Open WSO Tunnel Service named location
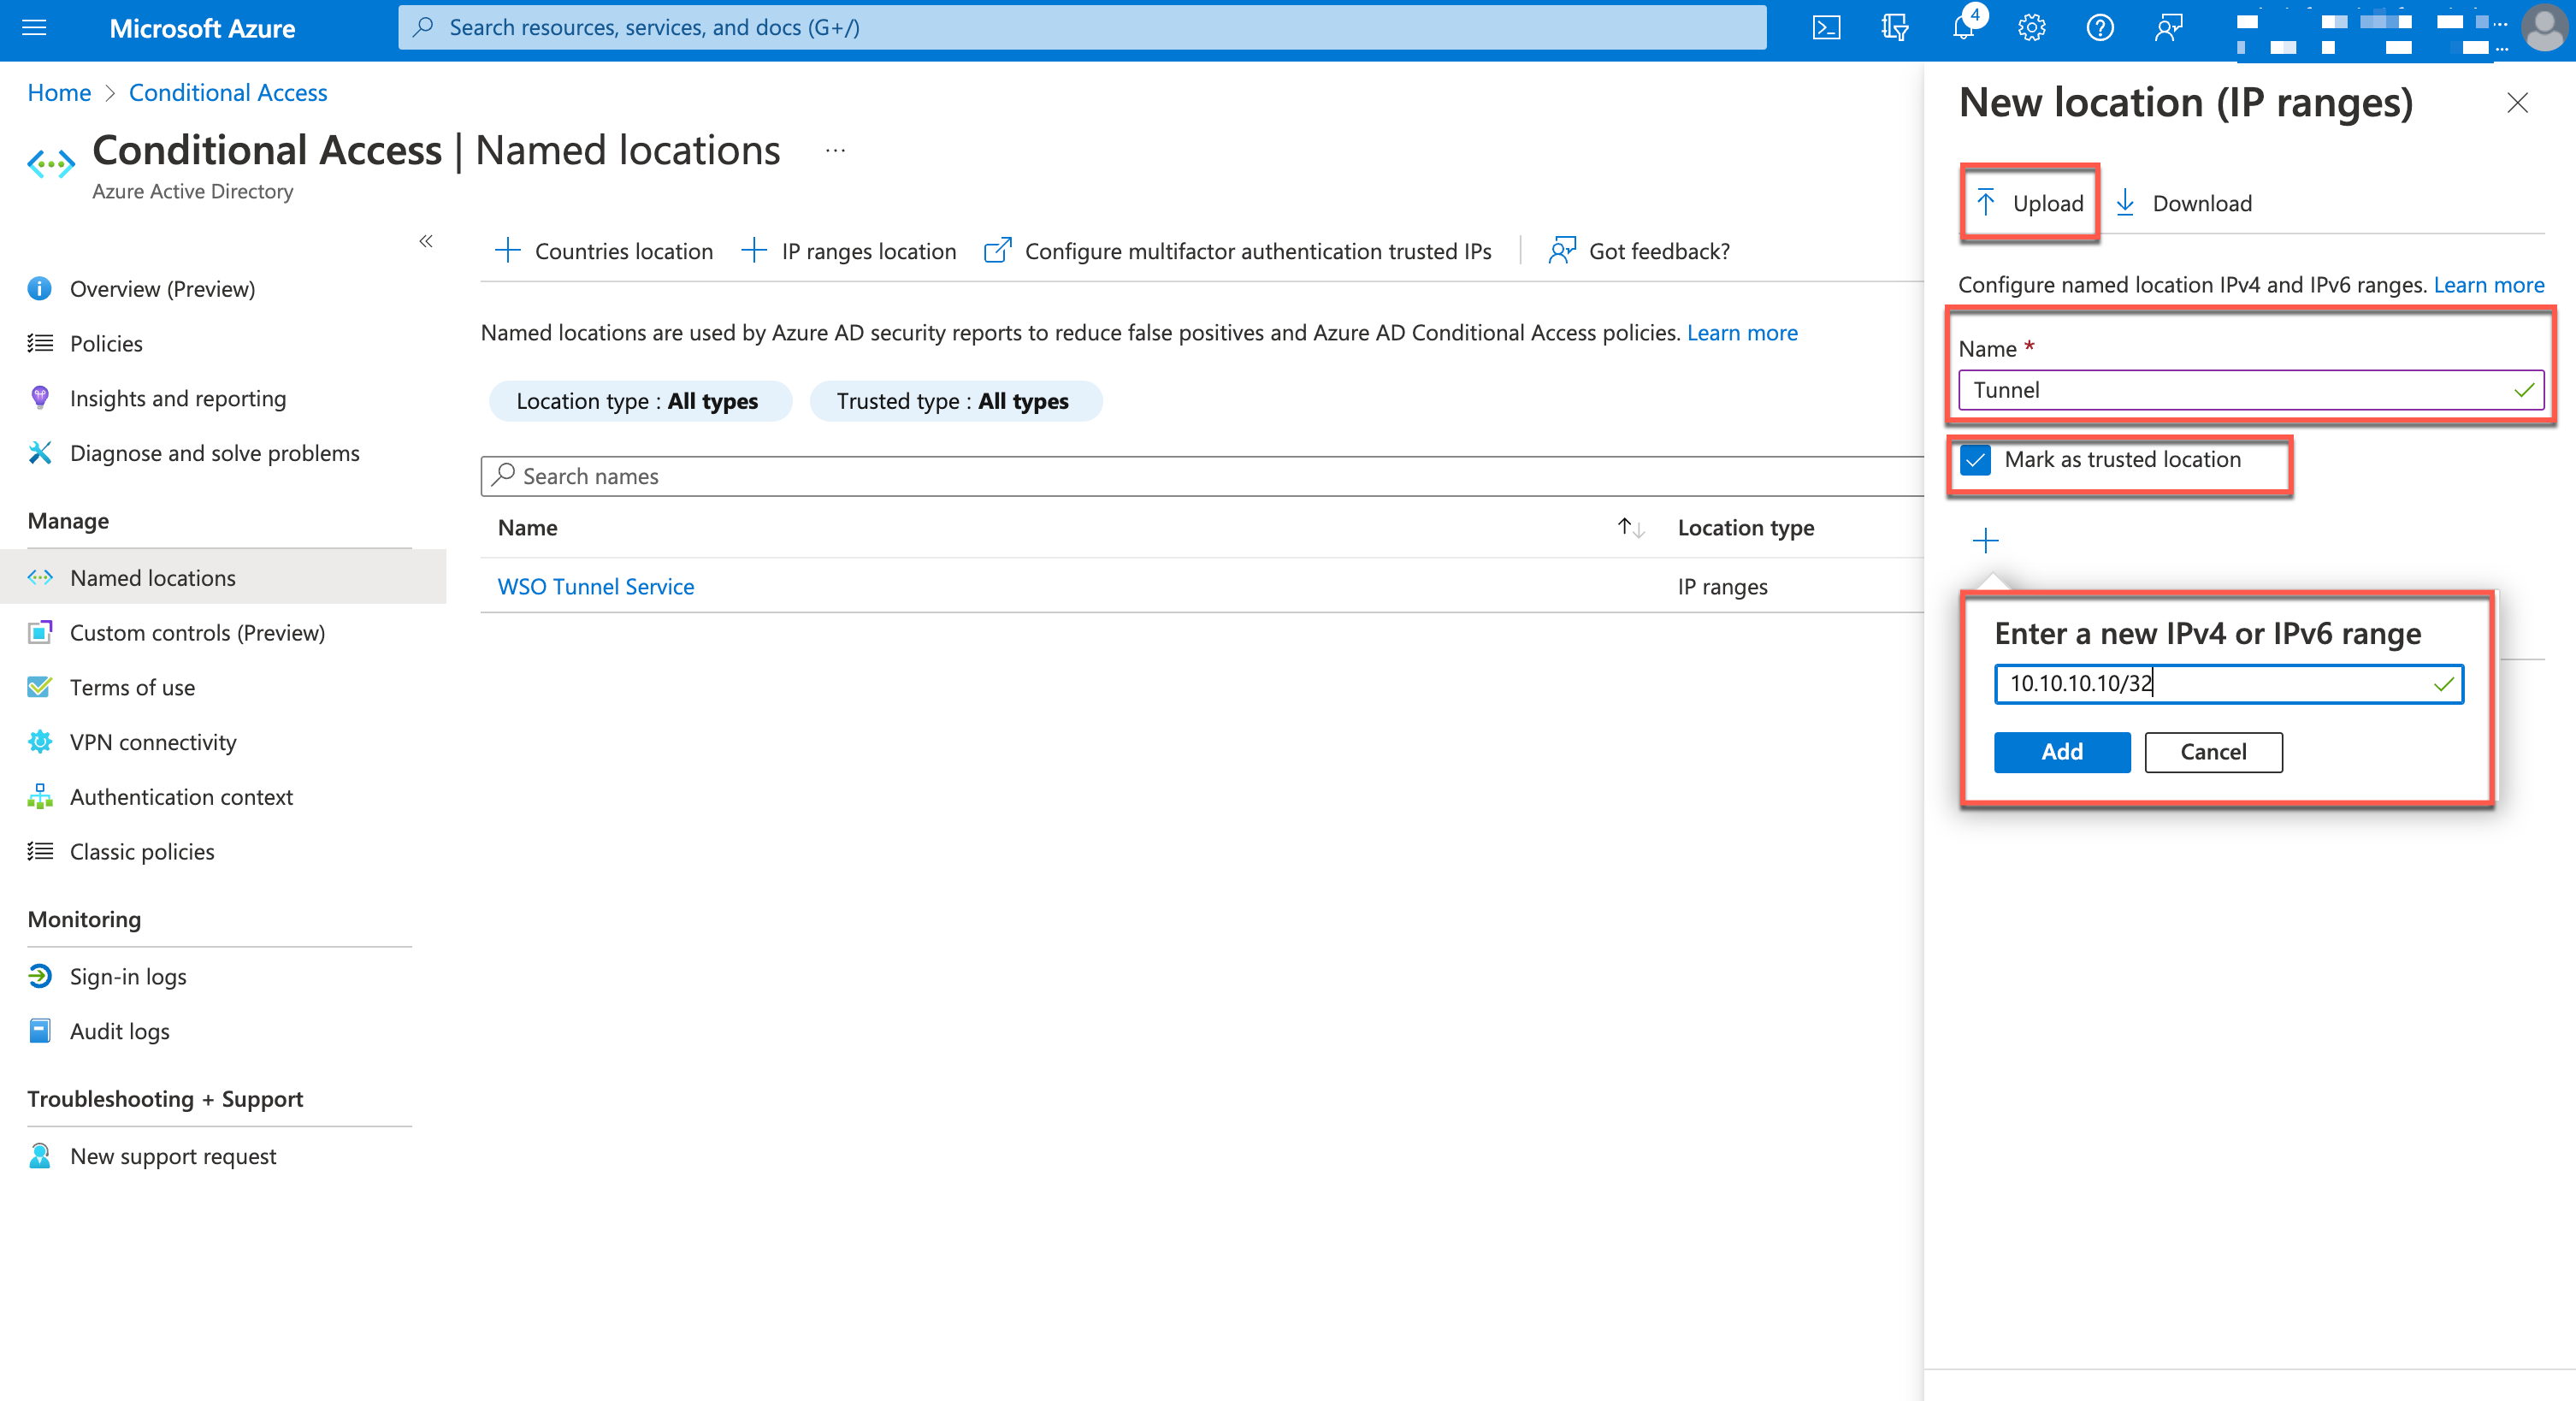The width and height of the screenshot is (2576, 1401). tap(596, 586)
